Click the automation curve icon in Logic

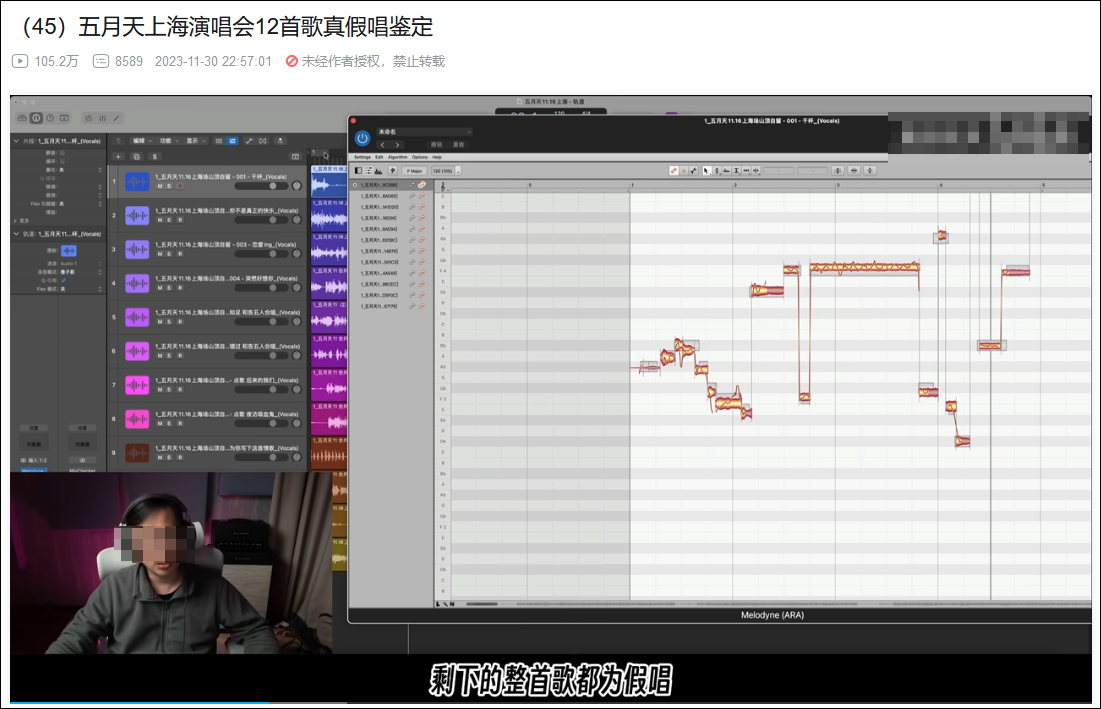click(x=249, y=141)
